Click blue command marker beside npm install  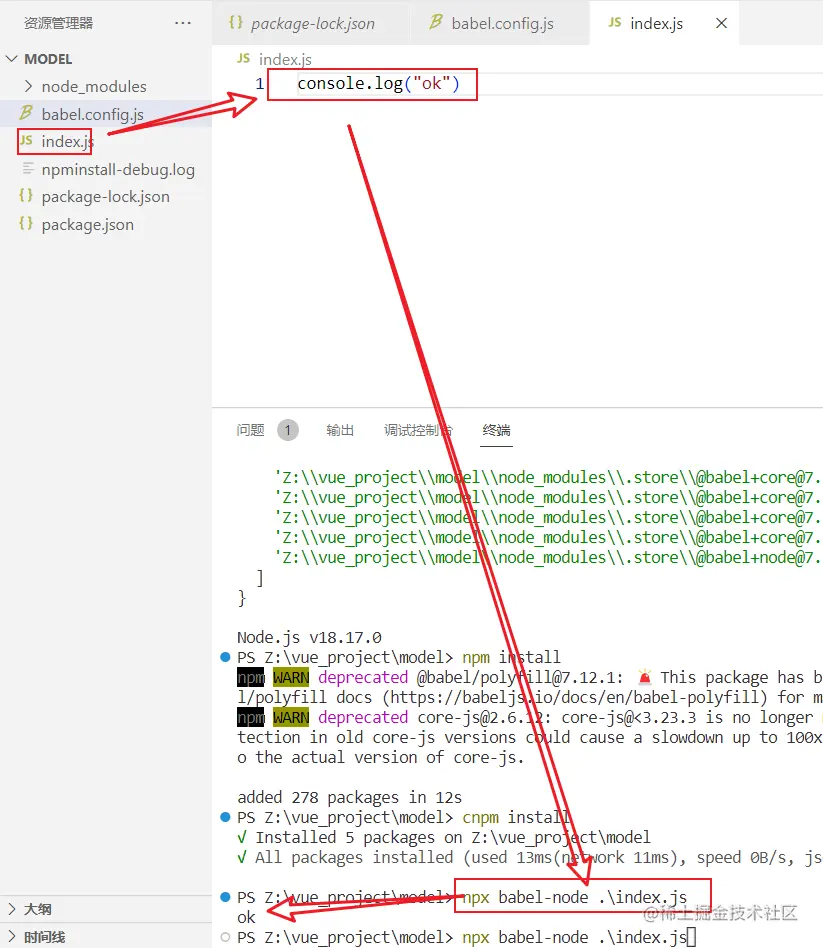coord(225,657)
